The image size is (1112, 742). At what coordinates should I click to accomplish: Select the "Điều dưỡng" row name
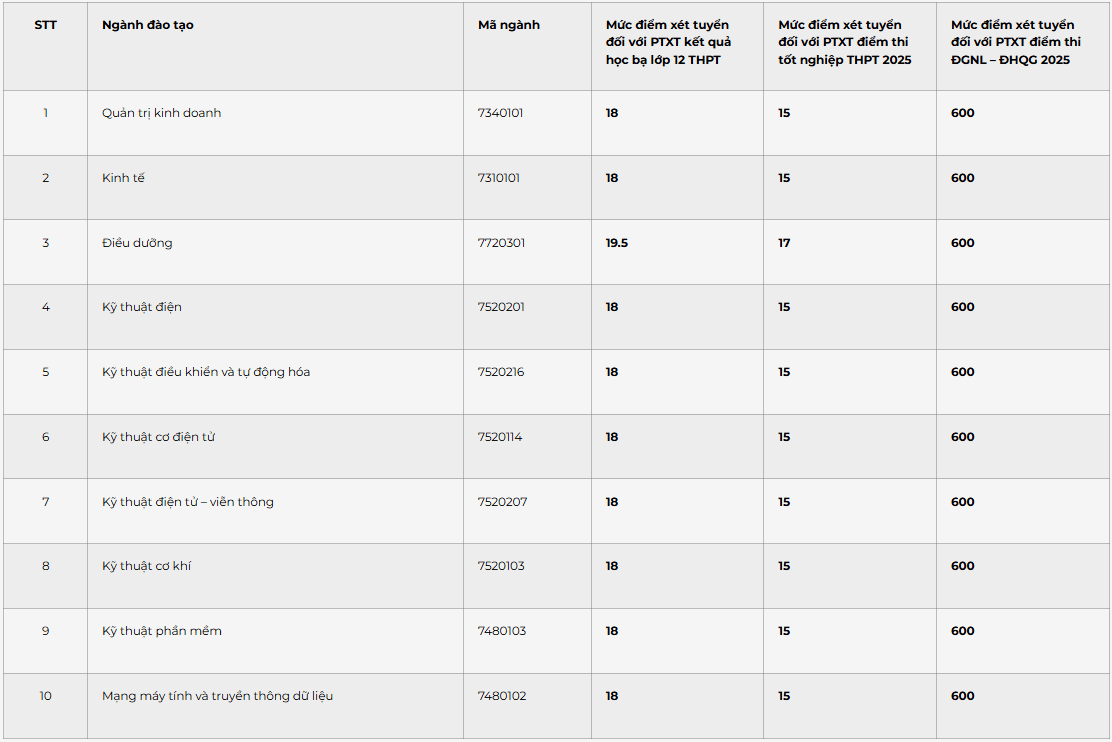coord(137,243)
